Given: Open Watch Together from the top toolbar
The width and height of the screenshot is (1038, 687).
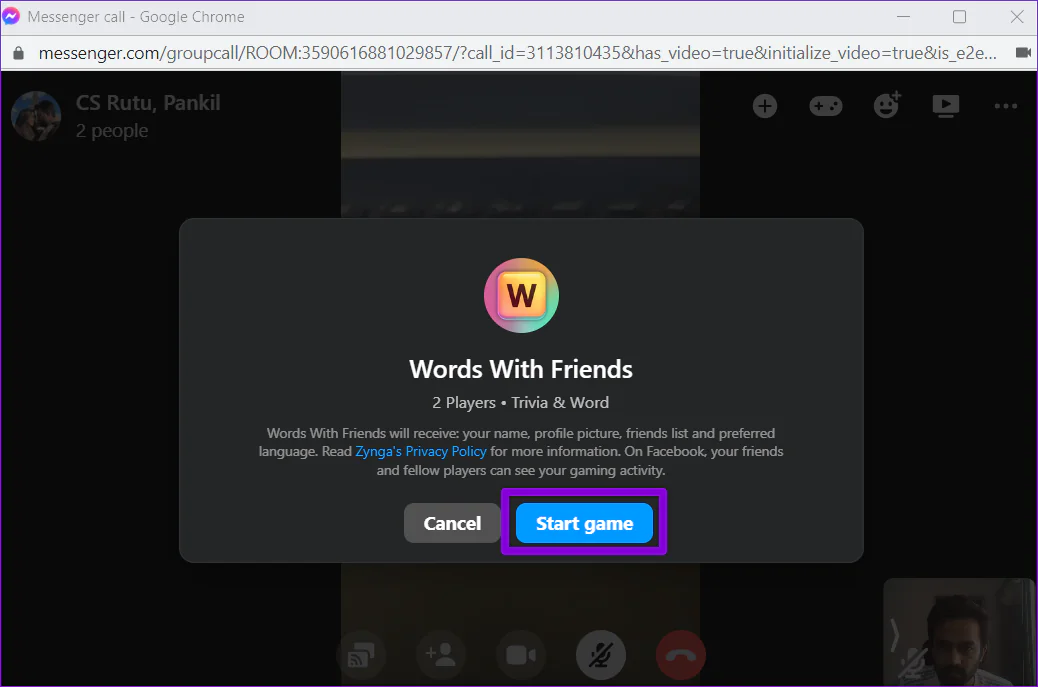Looking at the screenshot, I should (946, 105).
